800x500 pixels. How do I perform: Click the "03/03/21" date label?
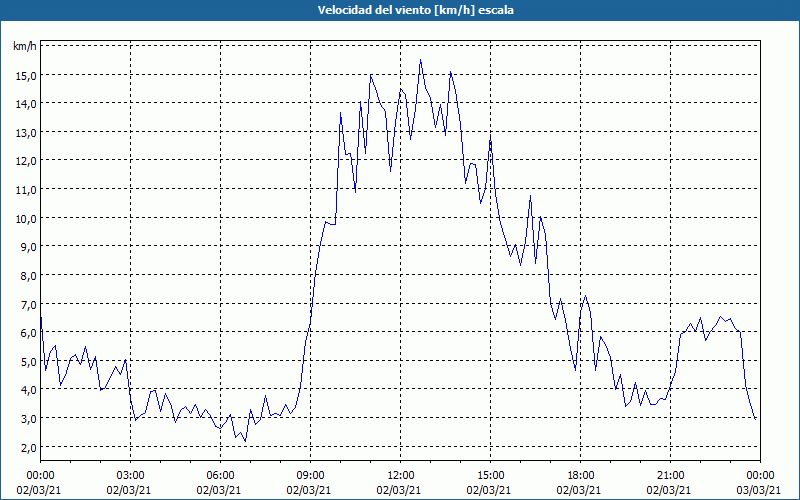[759, 490]
